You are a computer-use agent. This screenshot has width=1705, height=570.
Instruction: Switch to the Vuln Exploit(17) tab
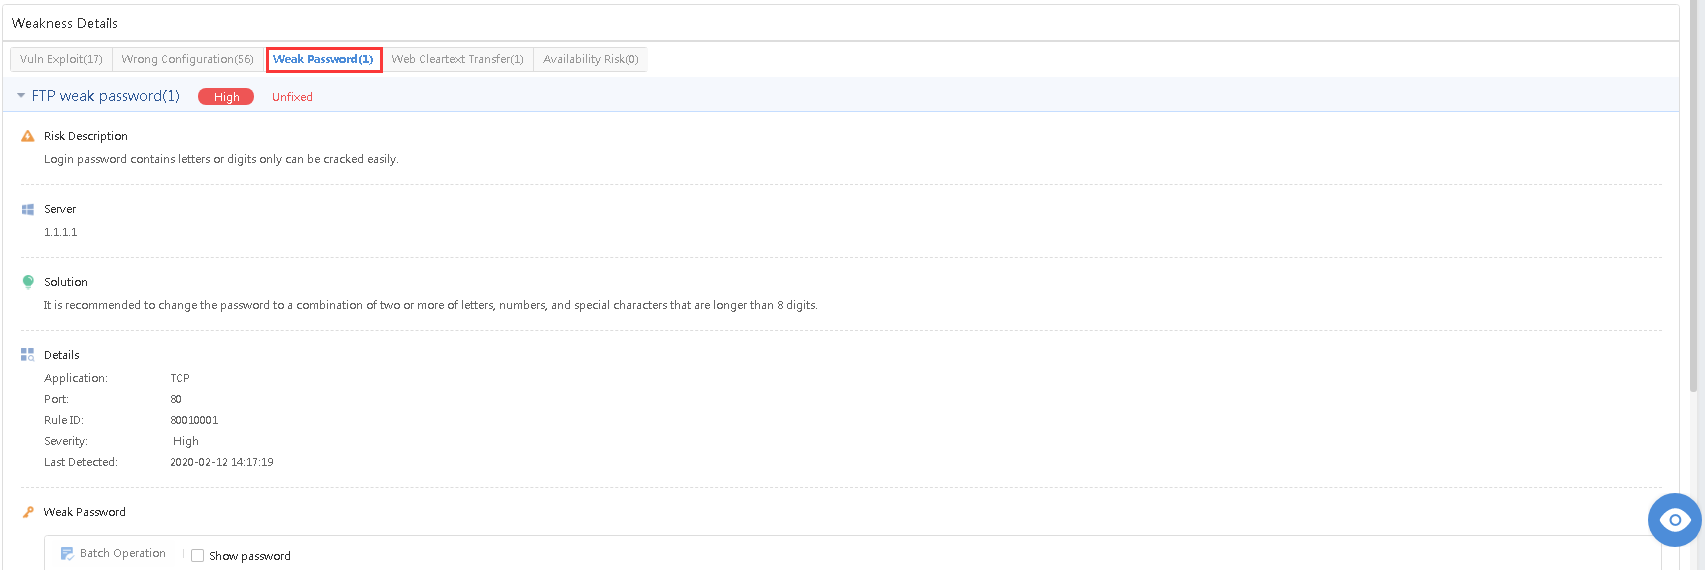click(x=61, y=59)
